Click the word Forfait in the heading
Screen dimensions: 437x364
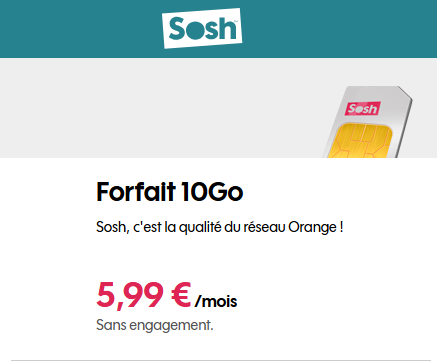pyautogui.click(x=136, y=192)
